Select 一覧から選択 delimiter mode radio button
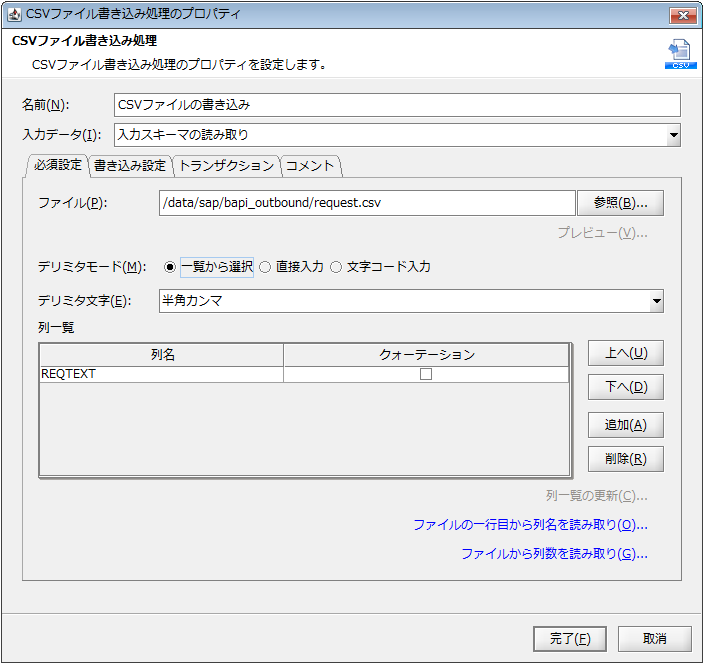 (x=169, y=267)
